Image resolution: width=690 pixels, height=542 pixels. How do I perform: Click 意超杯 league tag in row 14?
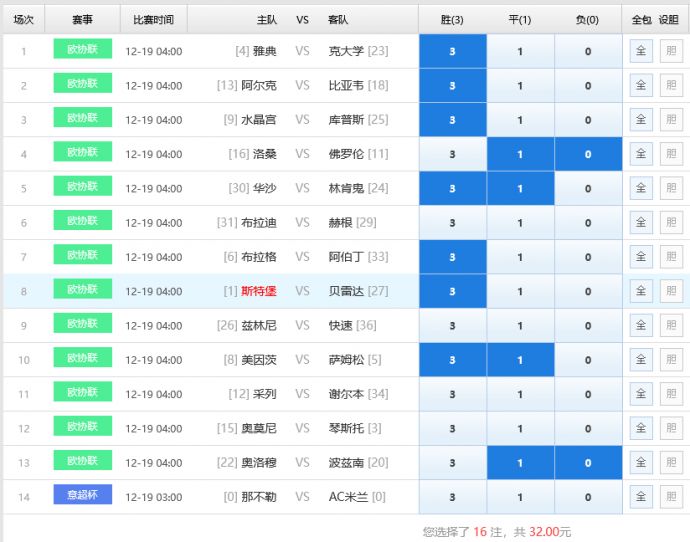[x=83, y=495]
